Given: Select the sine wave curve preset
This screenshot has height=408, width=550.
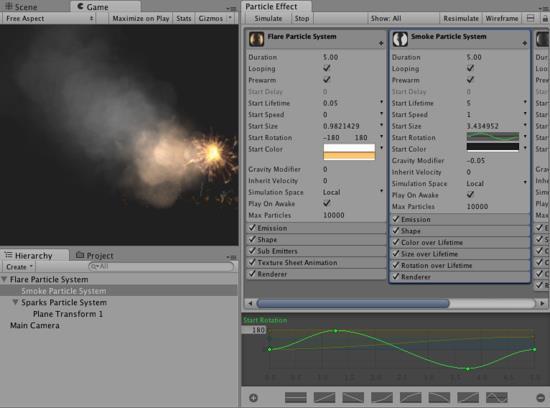Looking at the screenshot, I should pyautogui.click(x=497, y=397).
